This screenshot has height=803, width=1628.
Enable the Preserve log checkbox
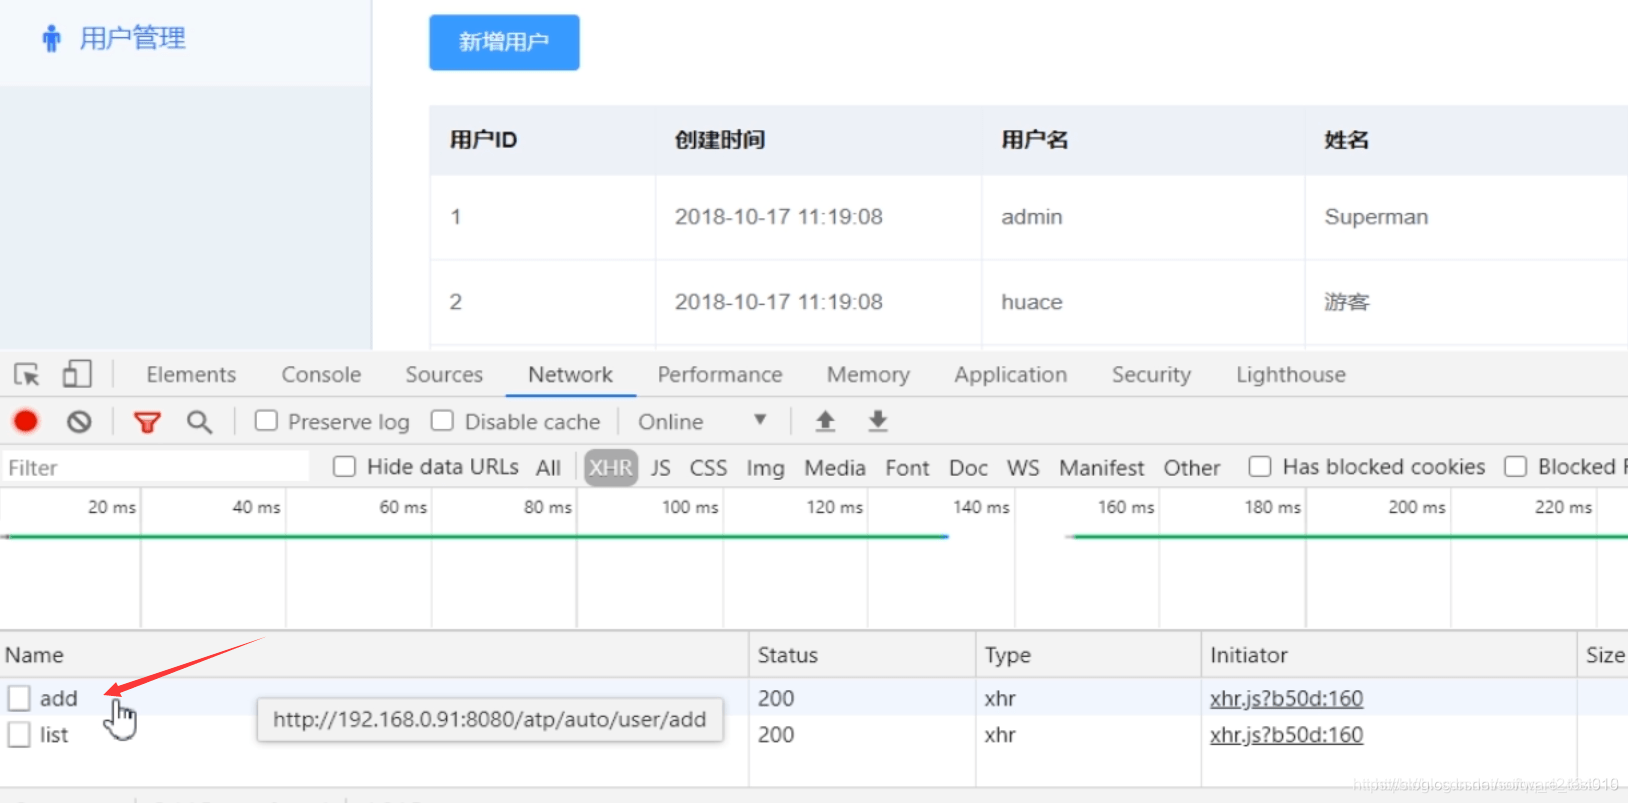(x=266, y=421)
